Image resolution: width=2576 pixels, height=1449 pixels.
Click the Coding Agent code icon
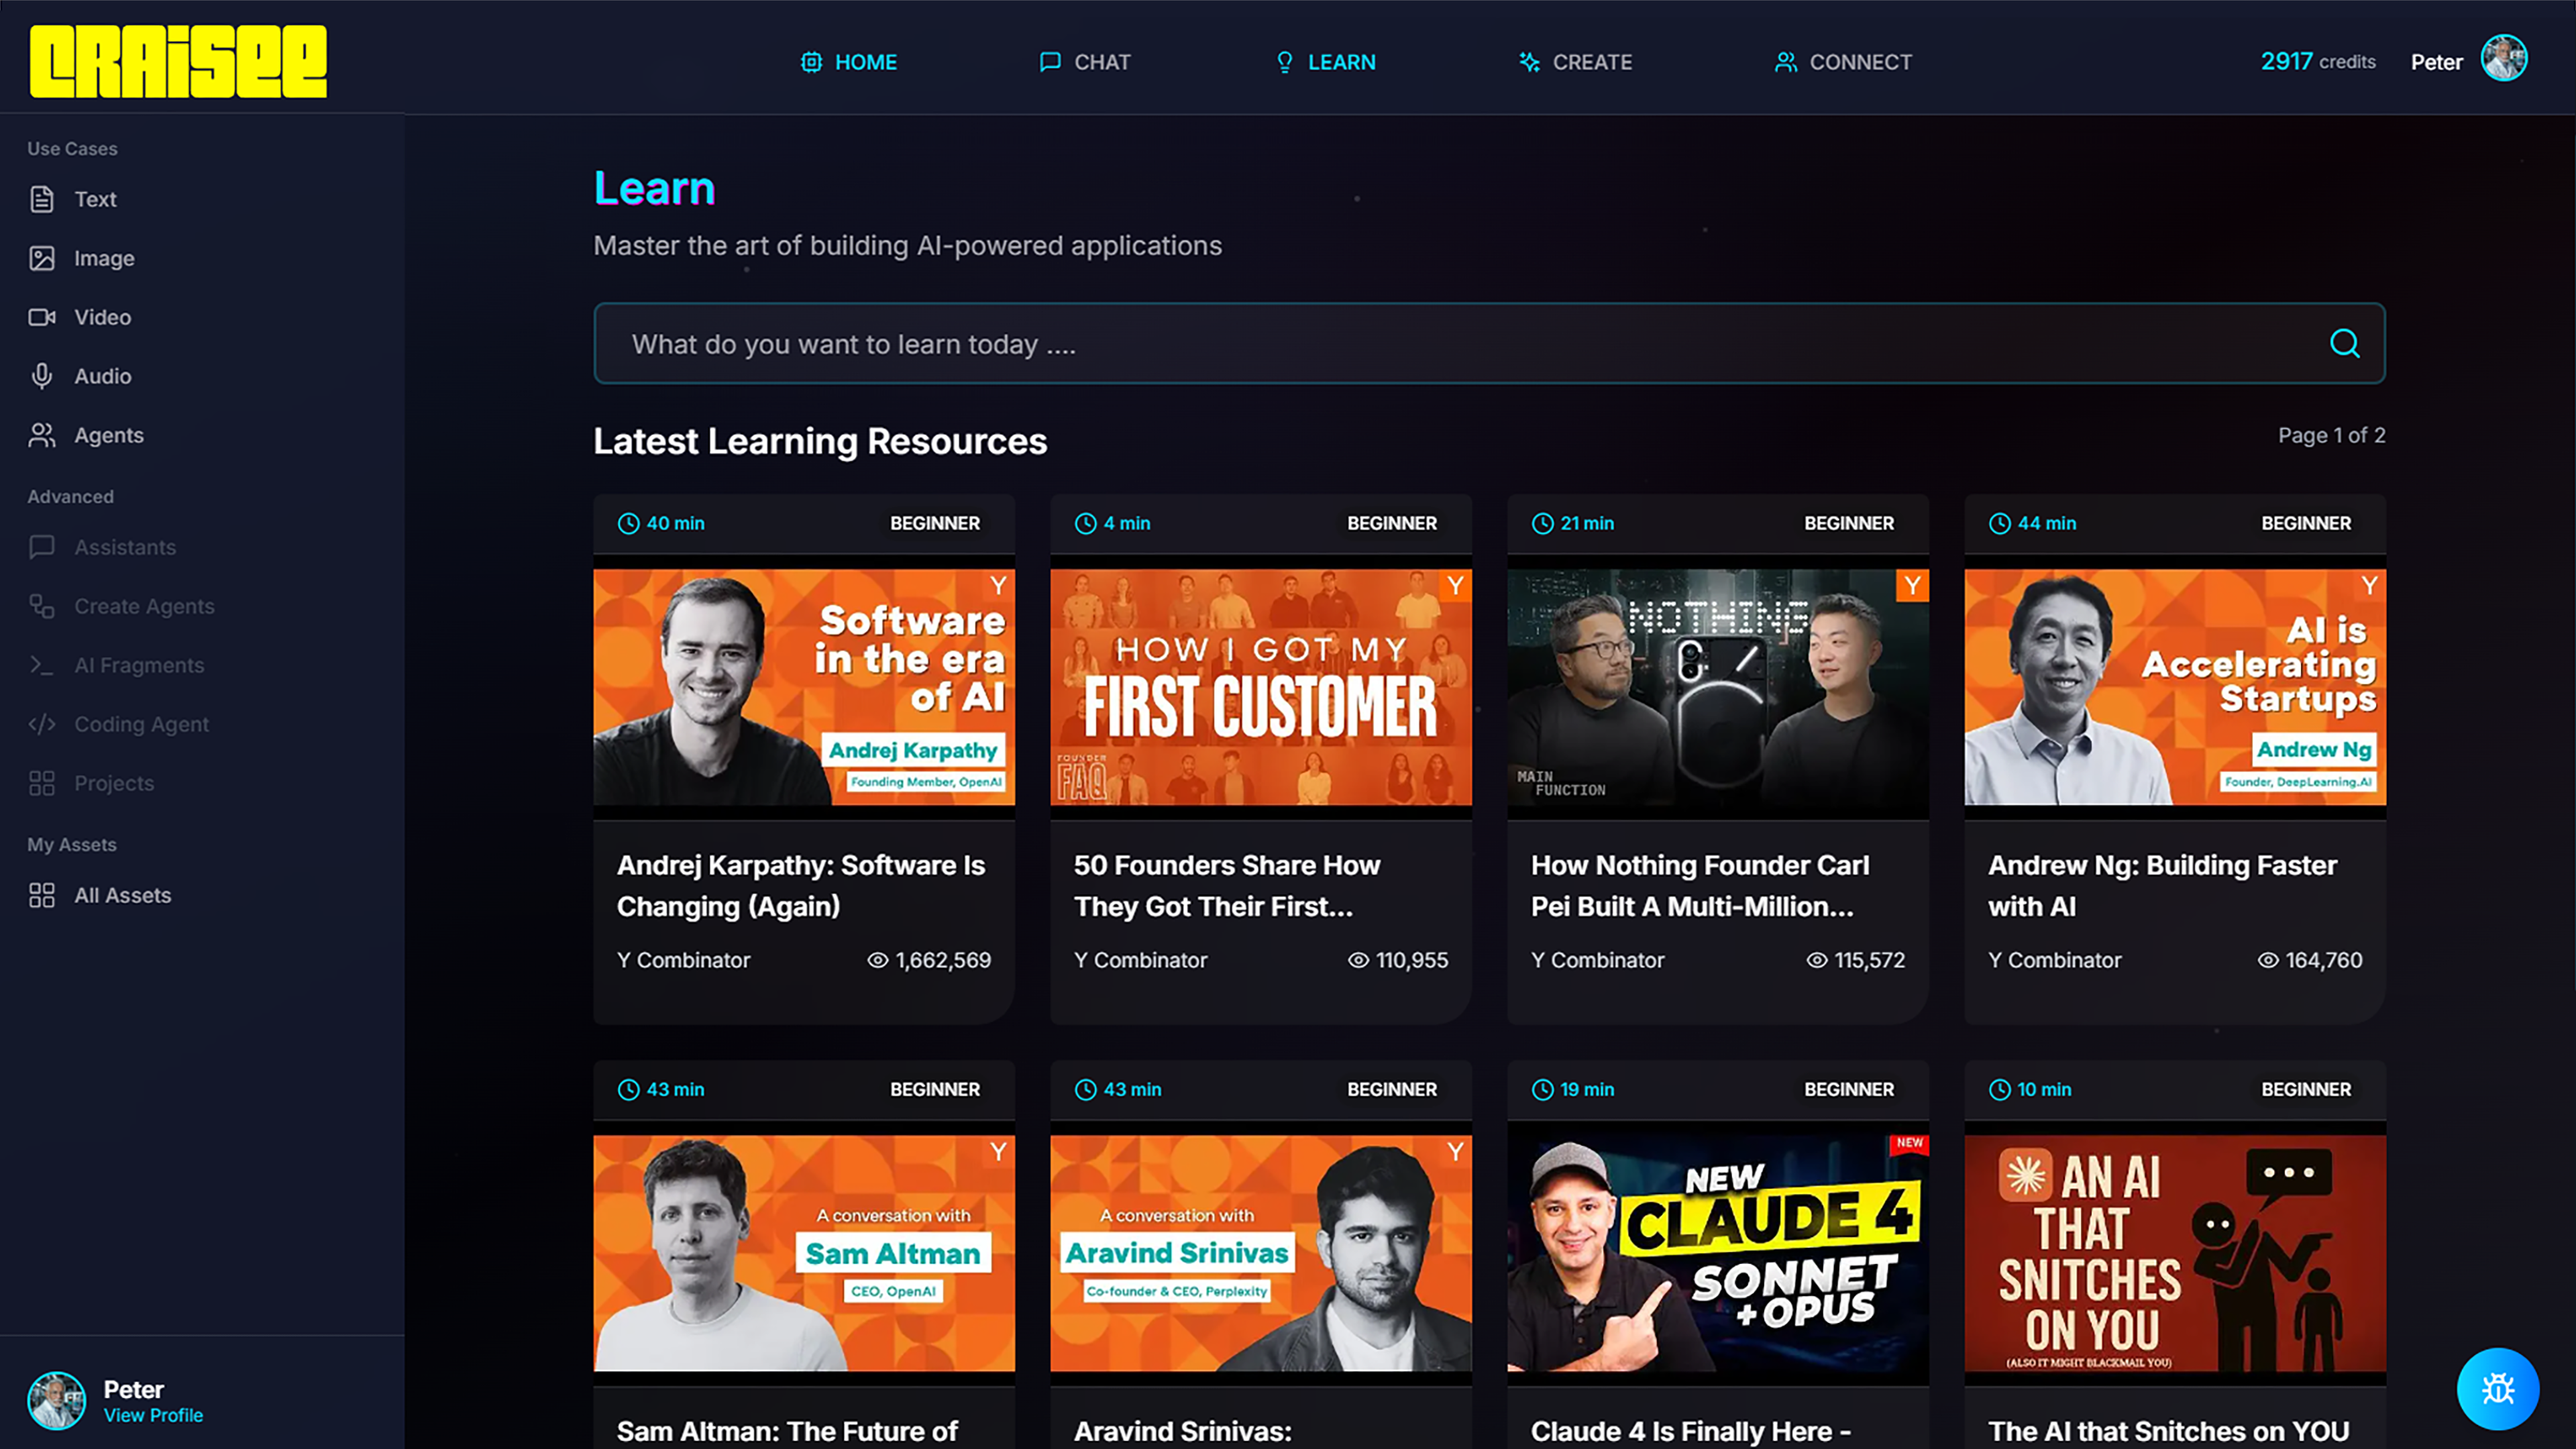41,724
